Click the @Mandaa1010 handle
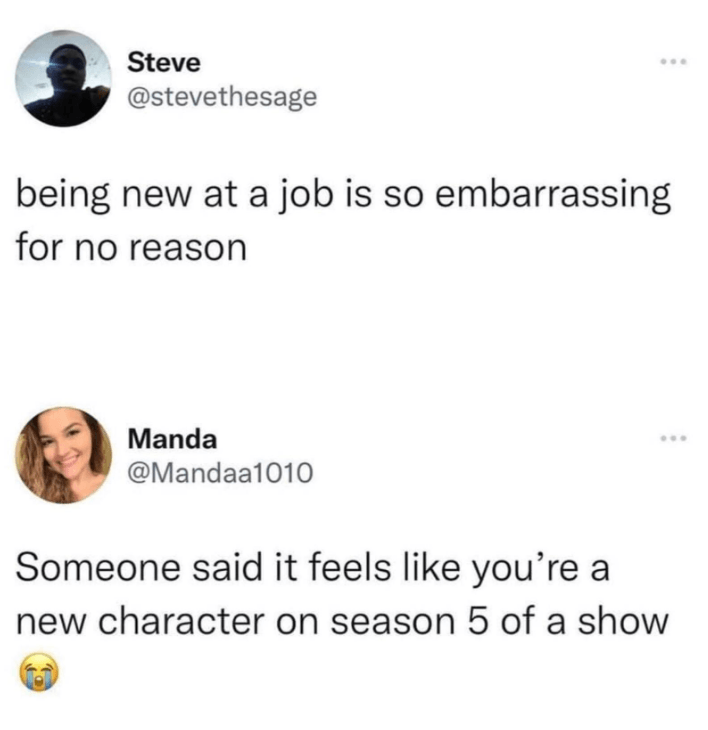Screen dimensions: 708x730 (x=220, y=473)
